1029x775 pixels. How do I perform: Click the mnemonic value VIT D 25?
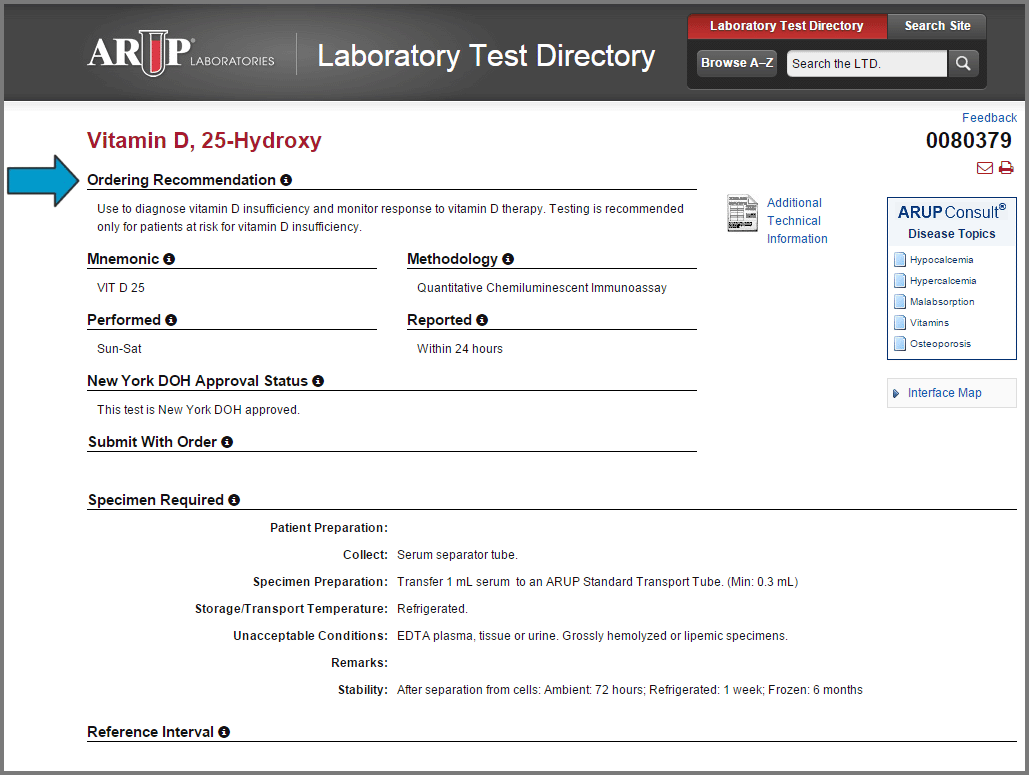click(x=121, y=288)
